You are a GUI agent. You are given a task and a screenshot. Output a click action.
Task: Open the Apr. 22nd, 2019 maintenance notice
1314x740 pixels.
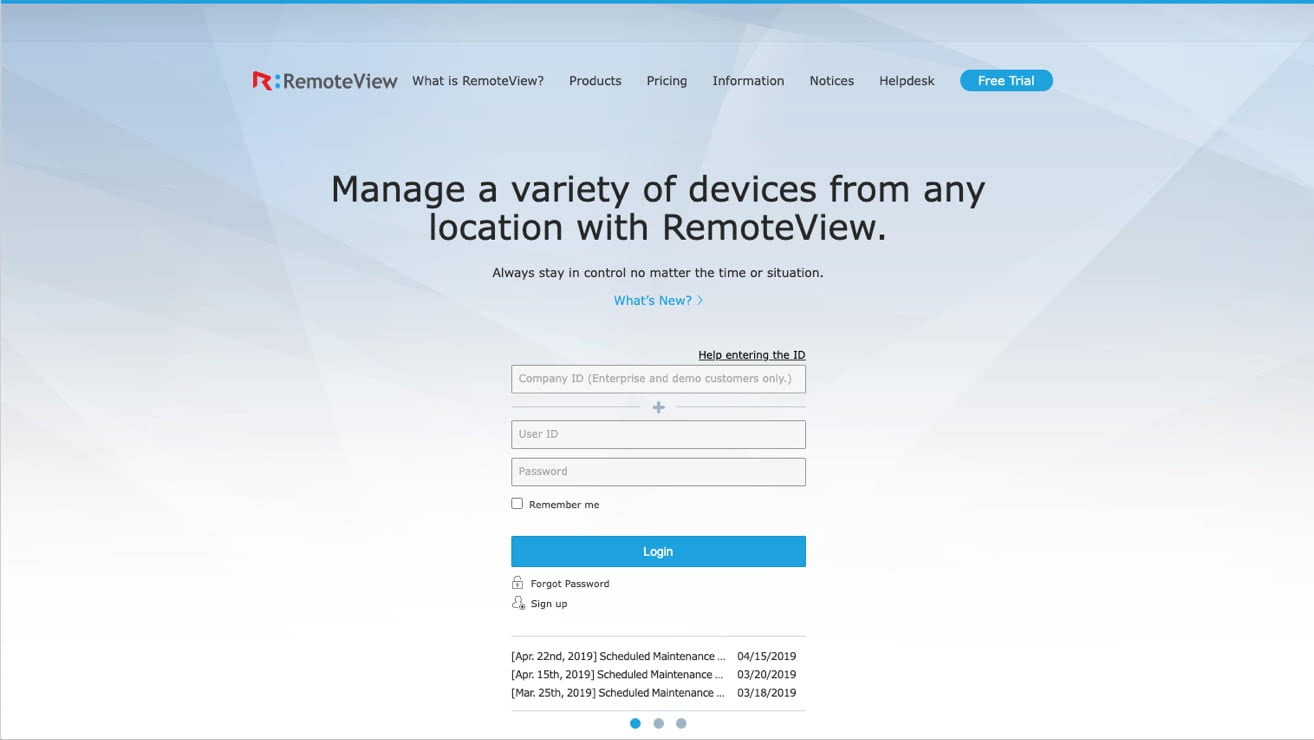pos(618,657)
